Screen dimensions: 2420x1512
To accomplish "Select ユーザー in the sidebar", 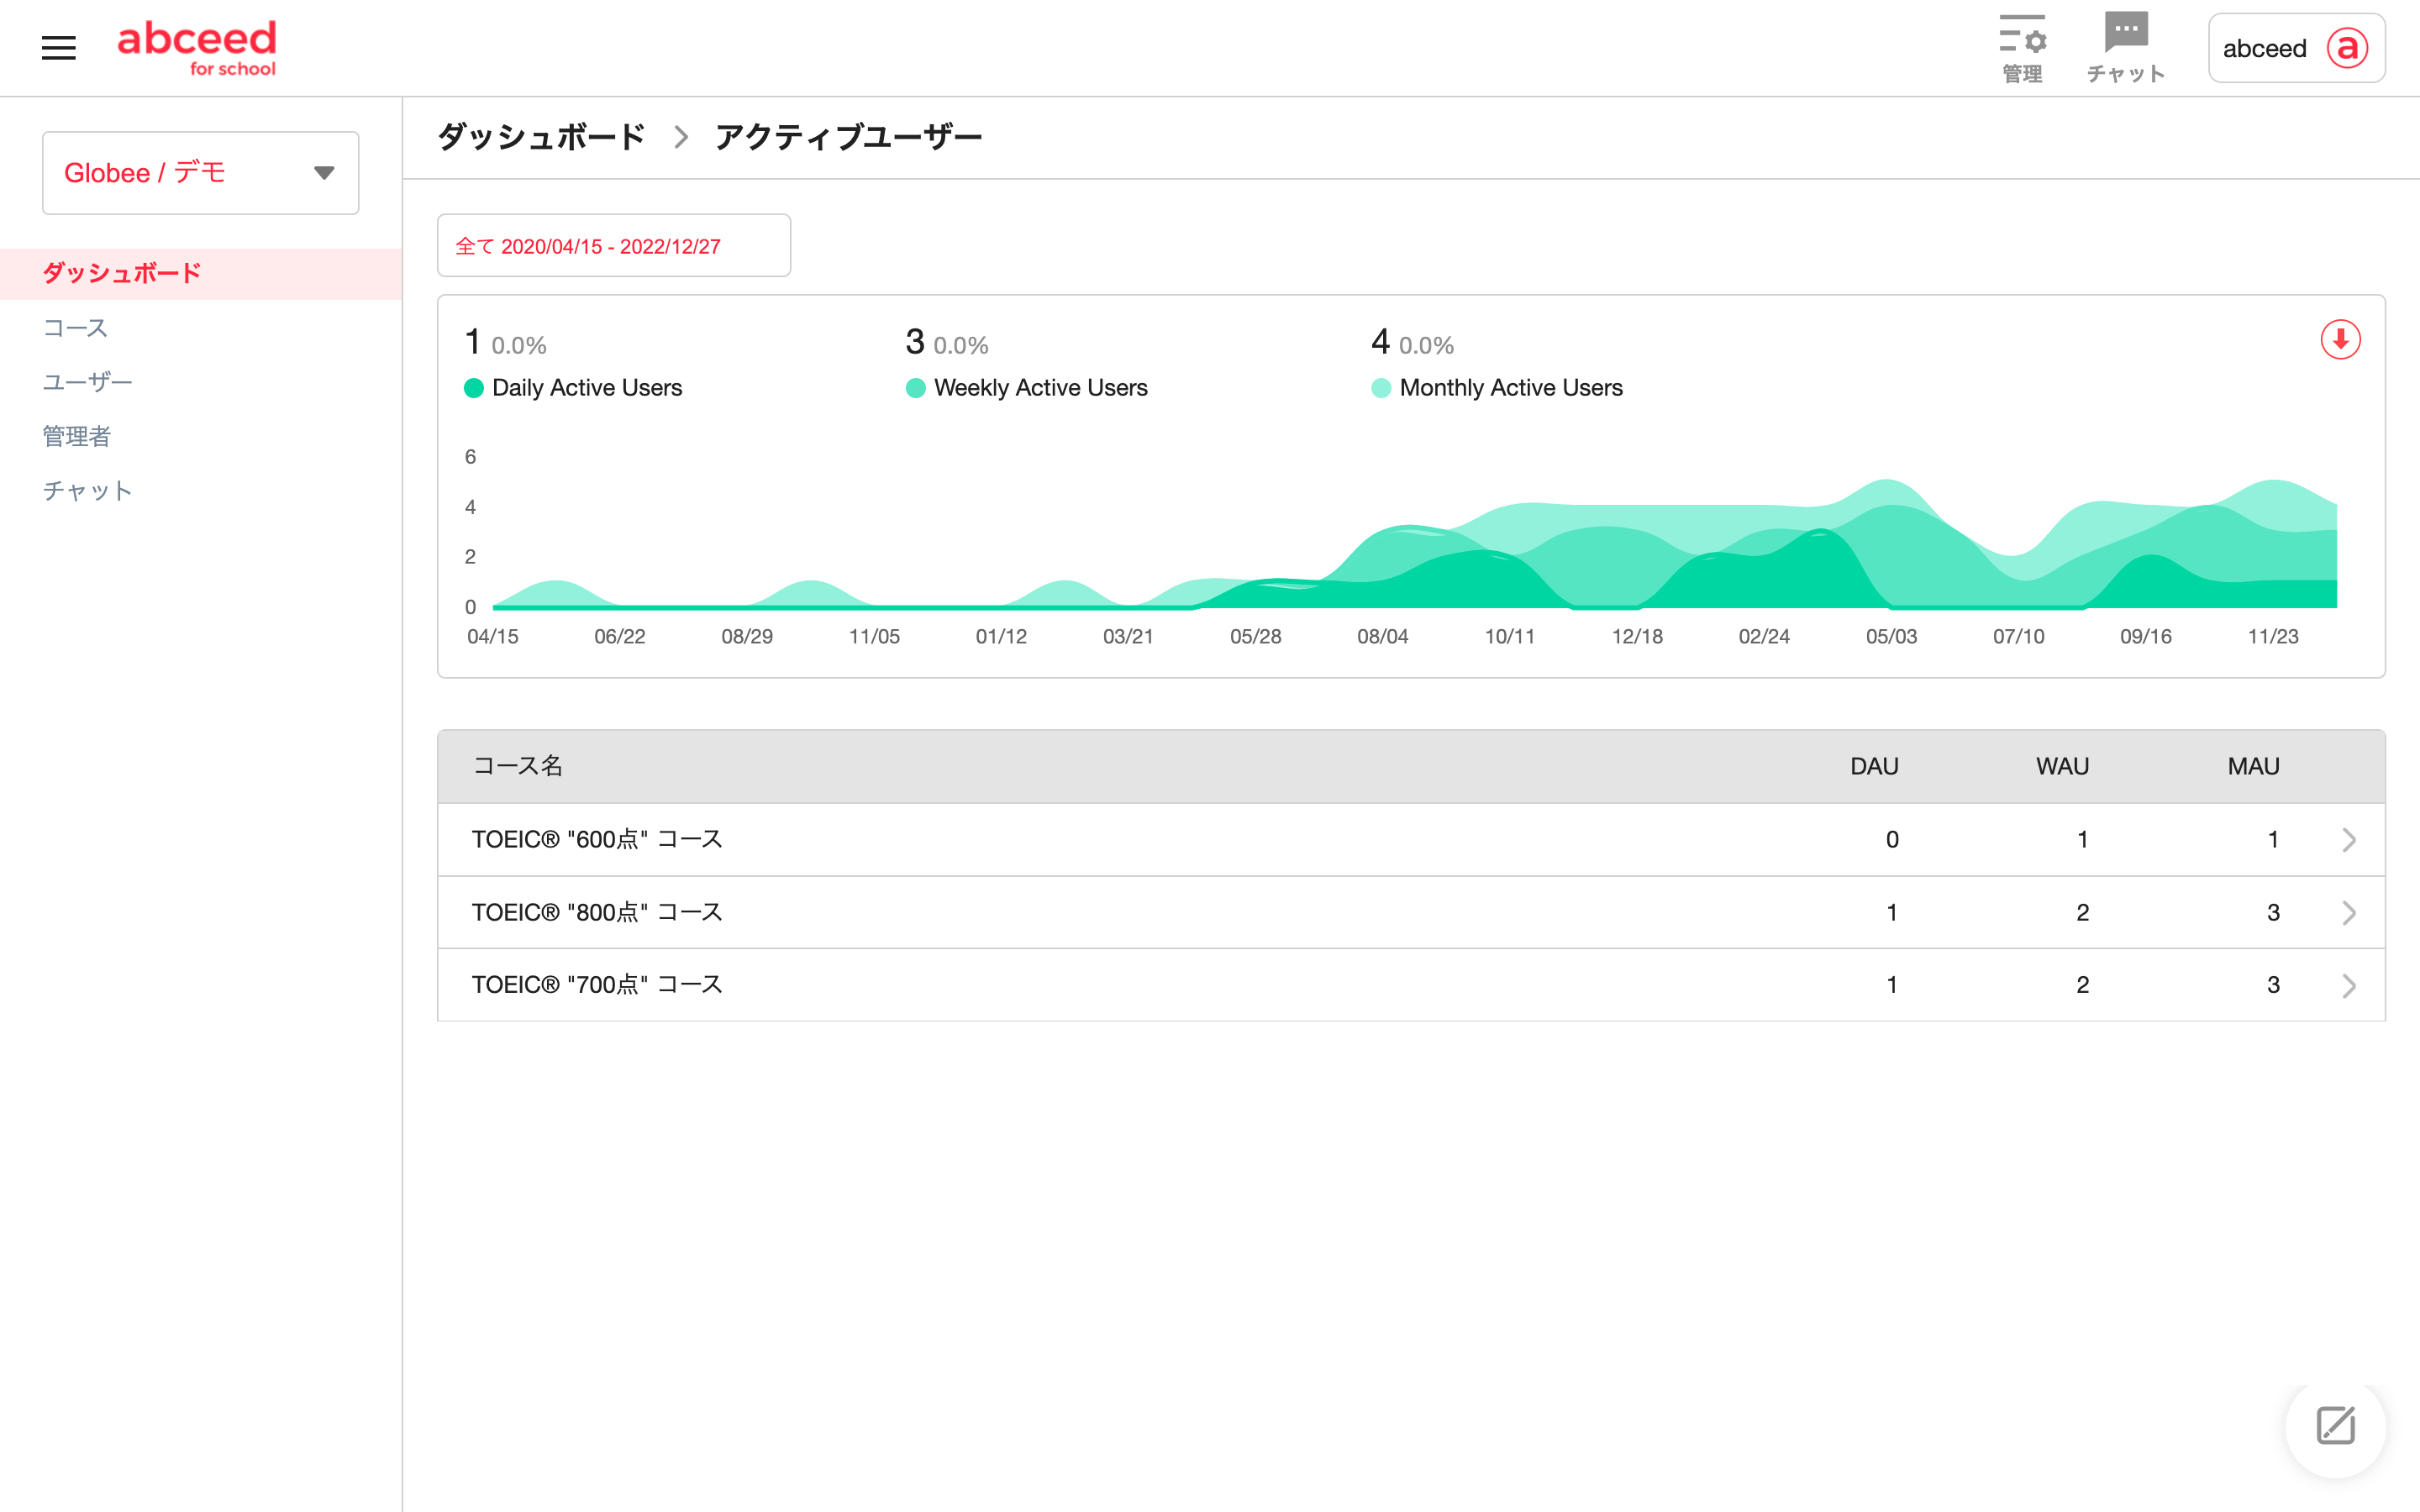I will (87, 382).
